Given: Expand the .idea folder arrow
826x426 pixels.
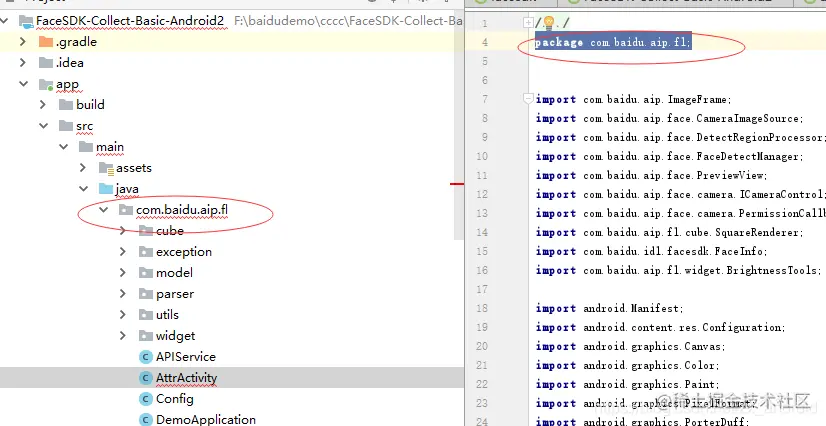Looking at the screenshot, I should click(x=23, y=62).
